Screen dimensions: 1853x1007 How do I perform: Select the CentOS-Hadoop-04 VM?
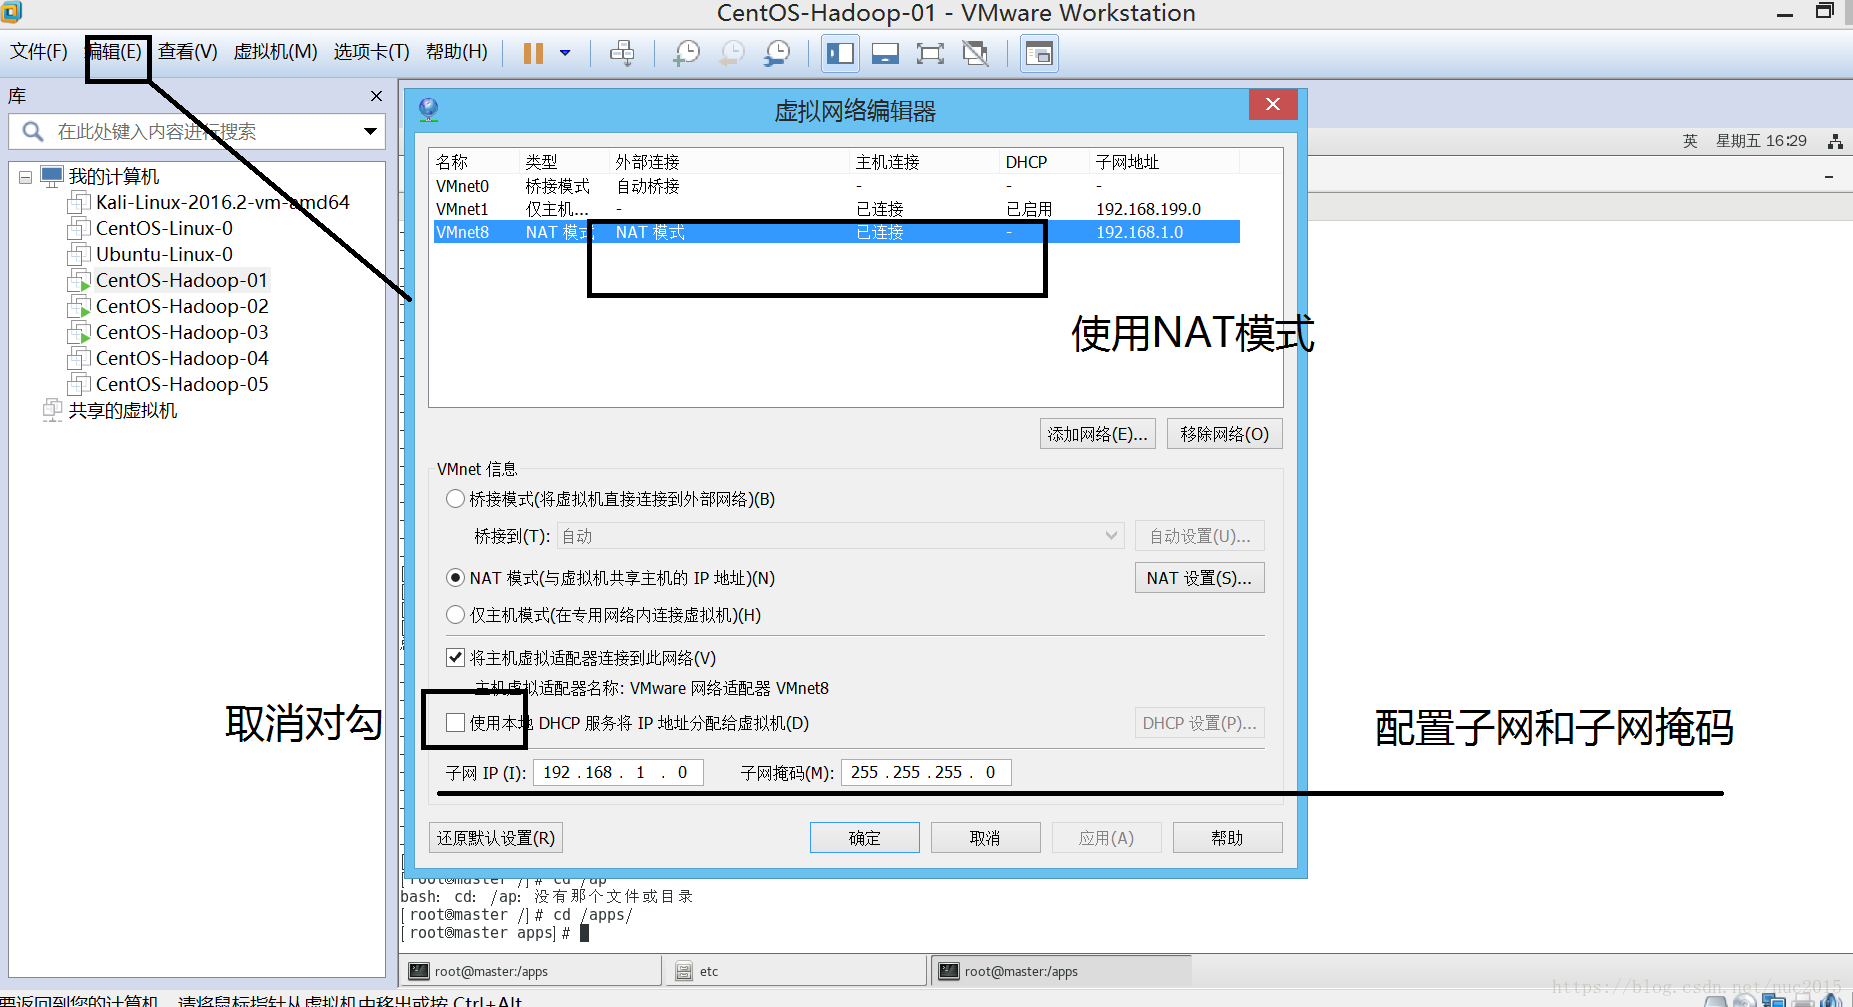tap(182, 358)
